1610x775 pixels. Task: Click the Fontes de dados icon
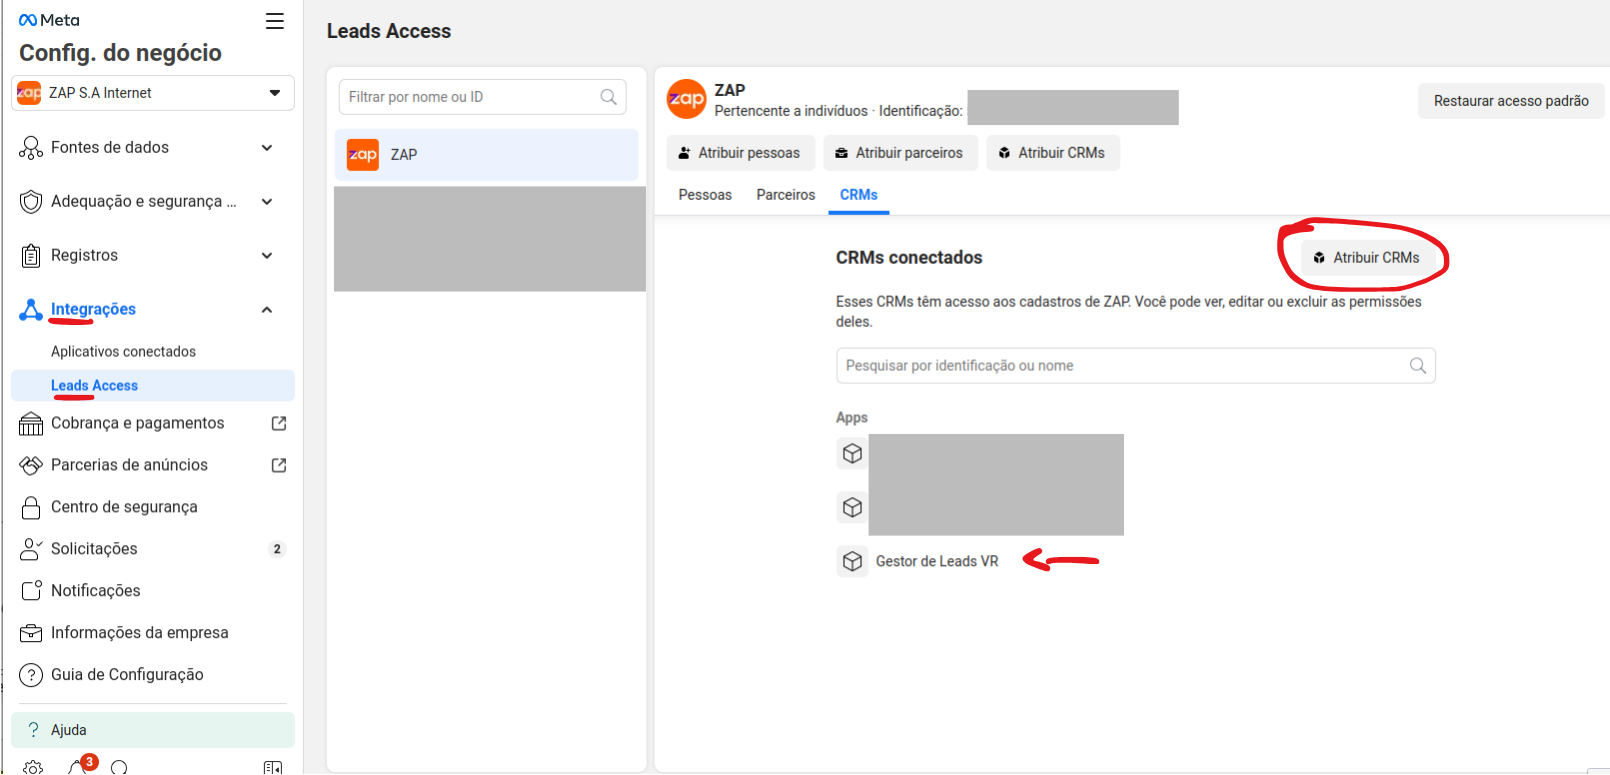(31, 148)
